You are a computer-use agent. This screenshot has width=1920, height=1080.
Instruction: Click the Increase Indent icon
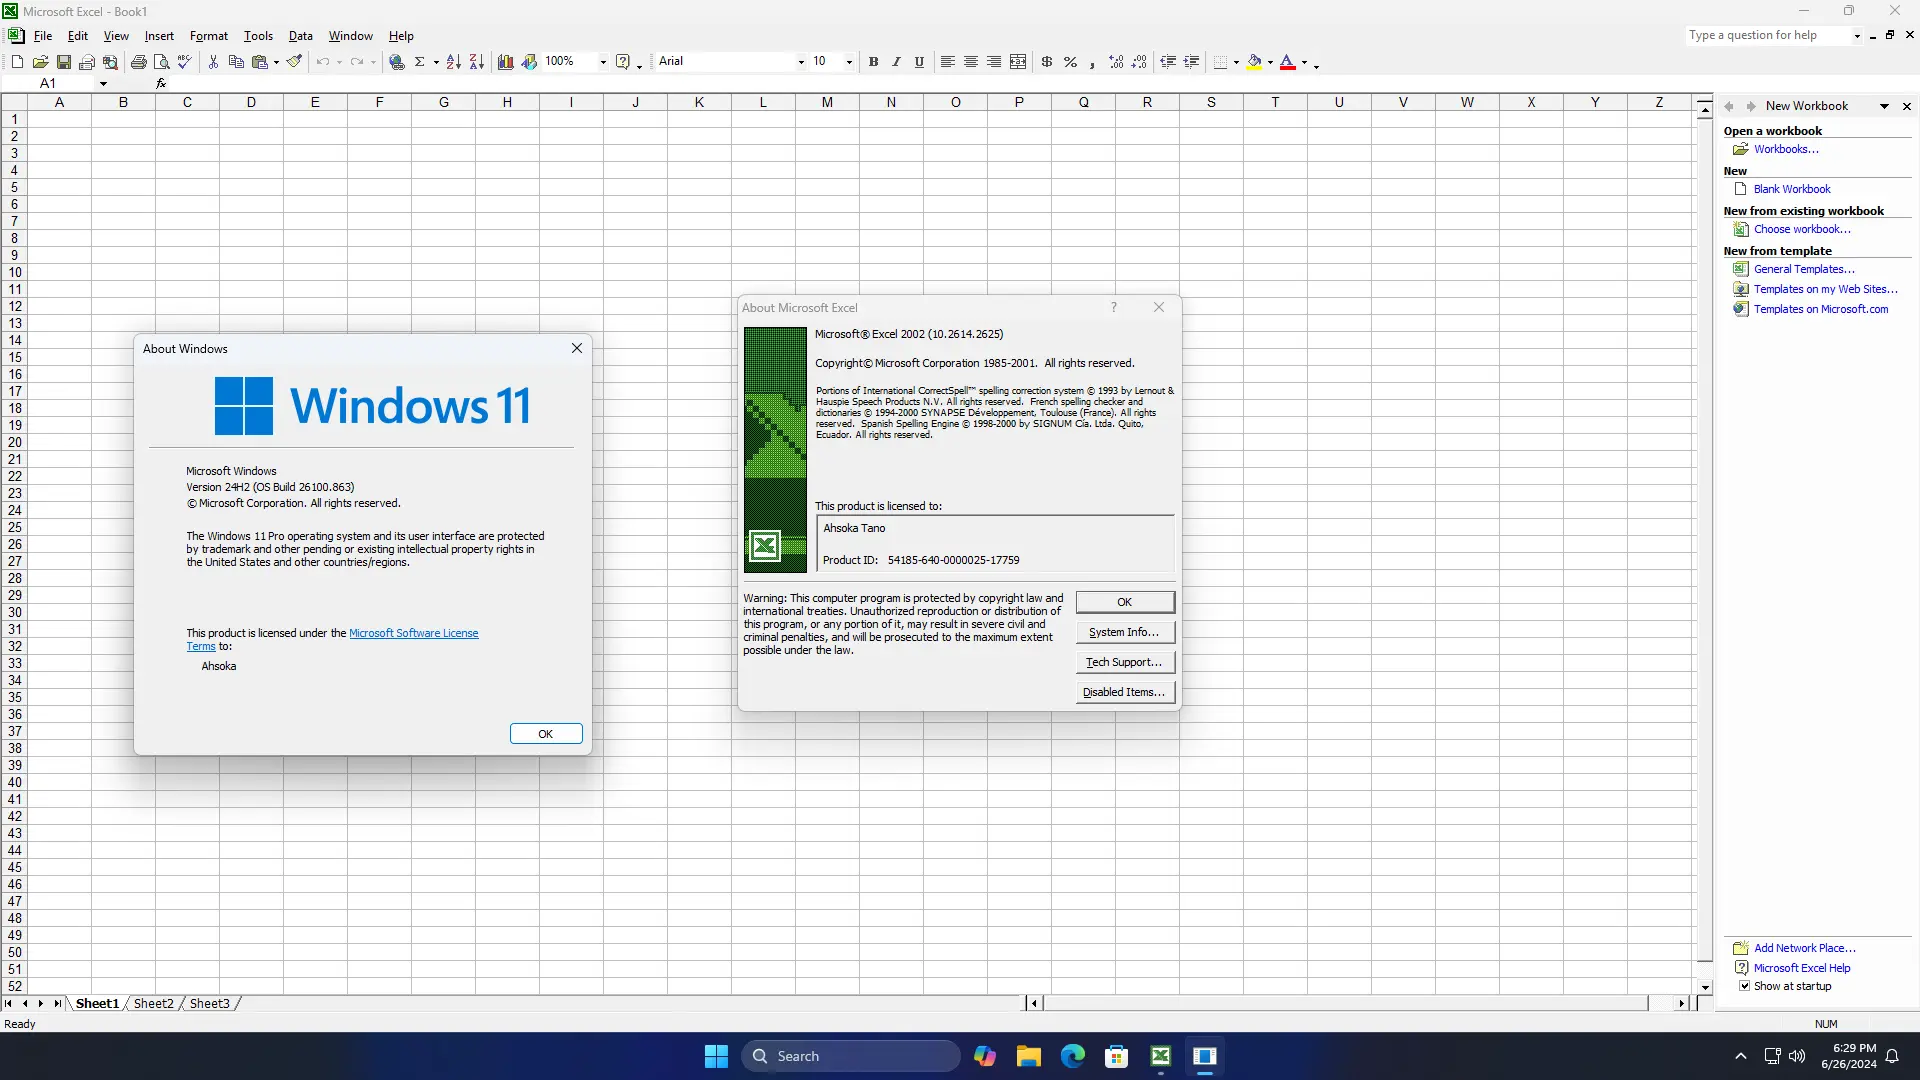coord(1191,62)
